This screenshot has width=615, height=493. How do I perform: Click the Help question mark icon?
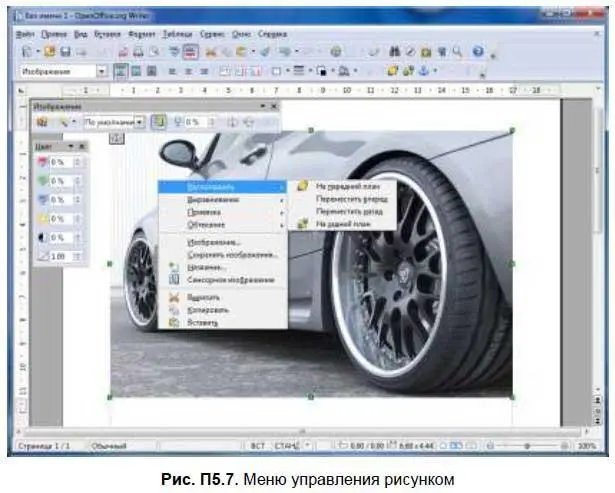pyautogui.click(x=478, y=51)
